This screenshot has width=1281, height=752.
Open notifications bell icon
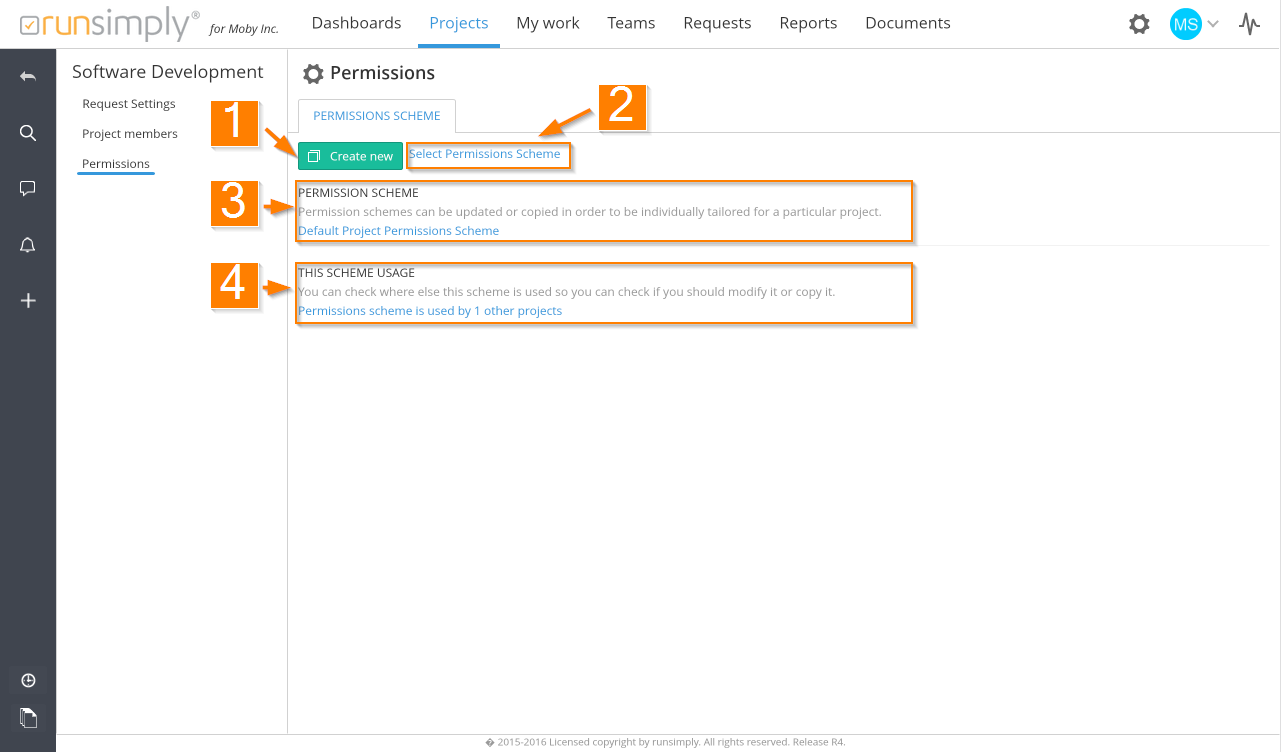[28, 245]
